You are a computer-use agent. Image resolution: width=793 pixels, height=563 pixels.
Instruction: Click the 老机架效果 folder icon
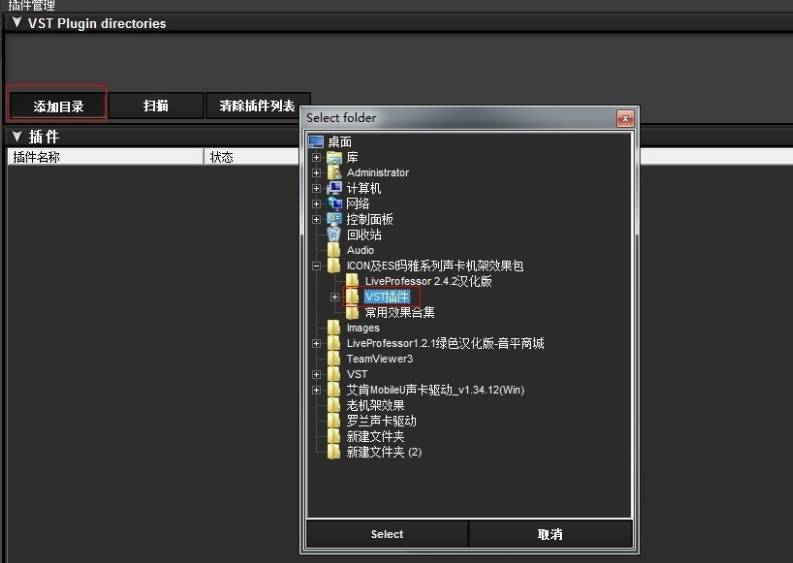(x=334, y=405)
